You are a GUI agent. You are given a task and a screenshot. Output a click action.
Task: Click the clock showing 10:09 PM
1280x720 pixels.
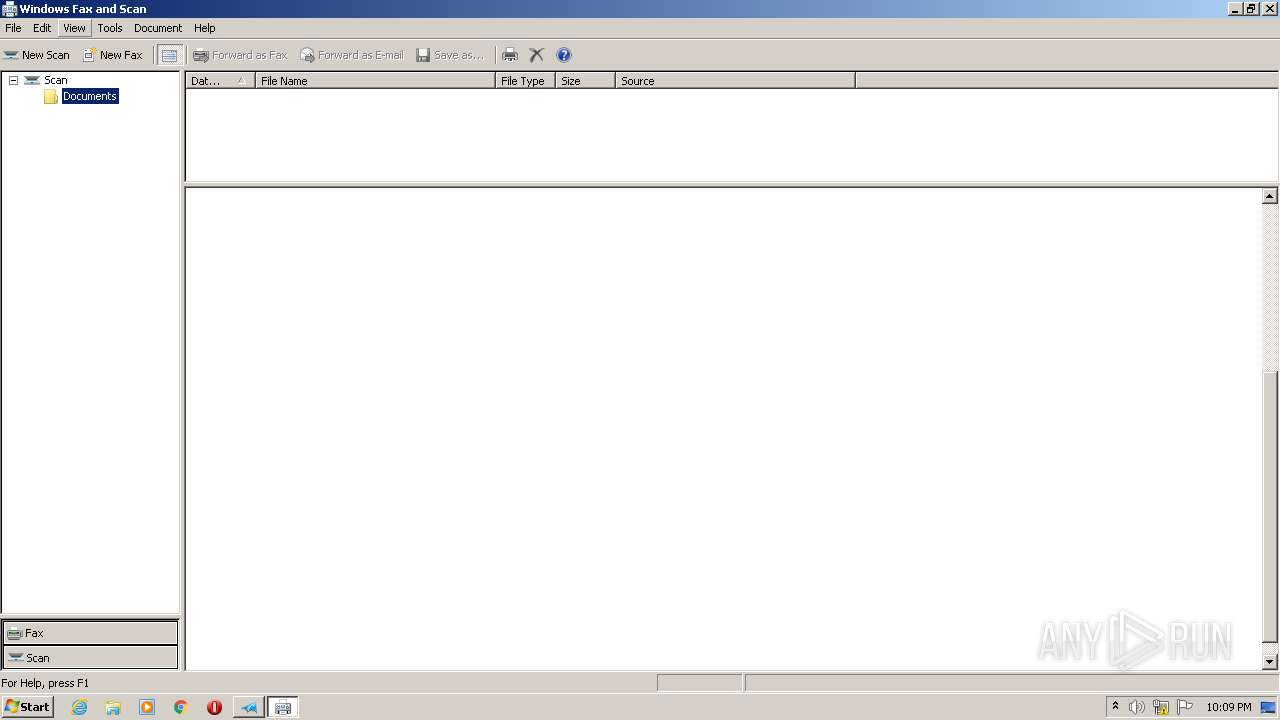[x=1228, y=707]
